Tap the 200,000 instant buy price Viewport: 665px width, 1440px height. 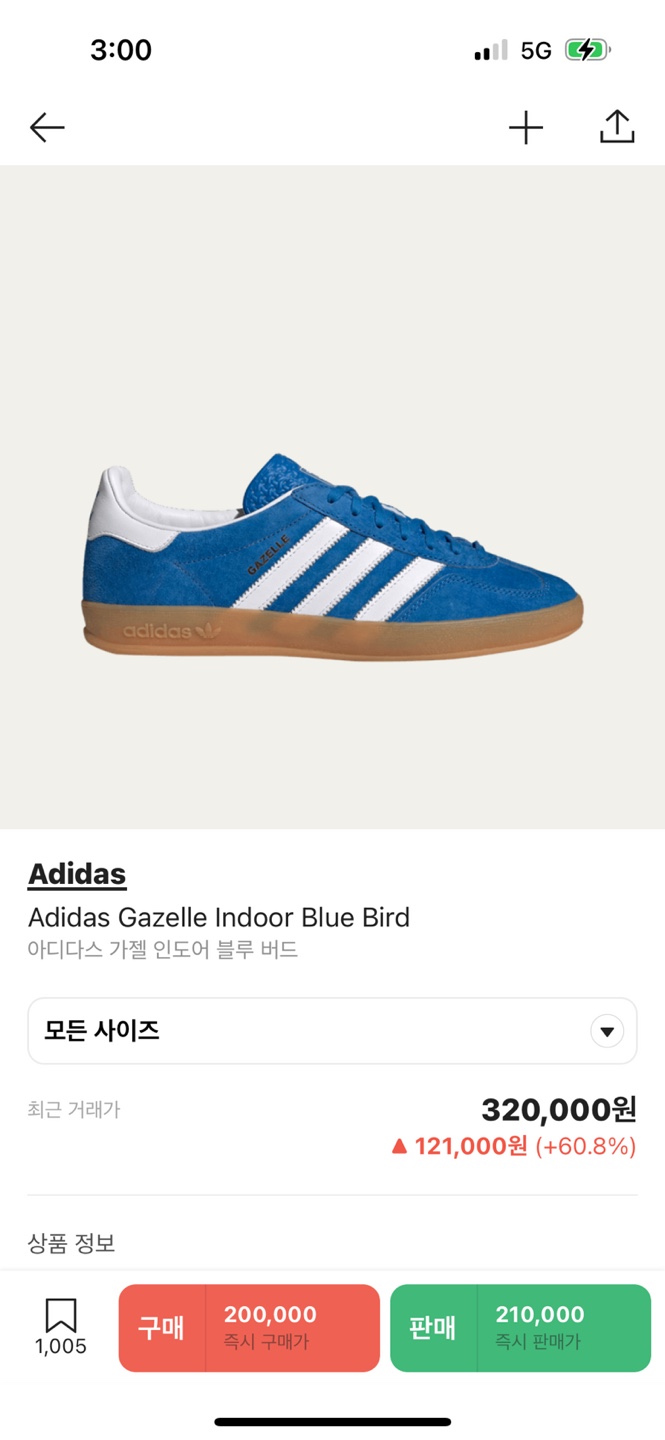click(270, 1315)
